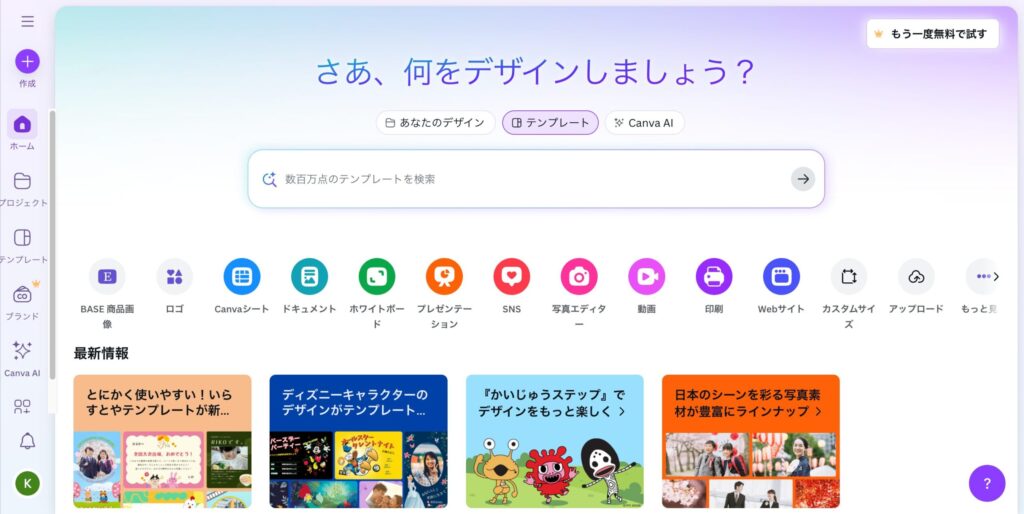Screen dimensions: 1024x514
Task: Open the アップロード cloud upload icon
Action: (916, 276)
